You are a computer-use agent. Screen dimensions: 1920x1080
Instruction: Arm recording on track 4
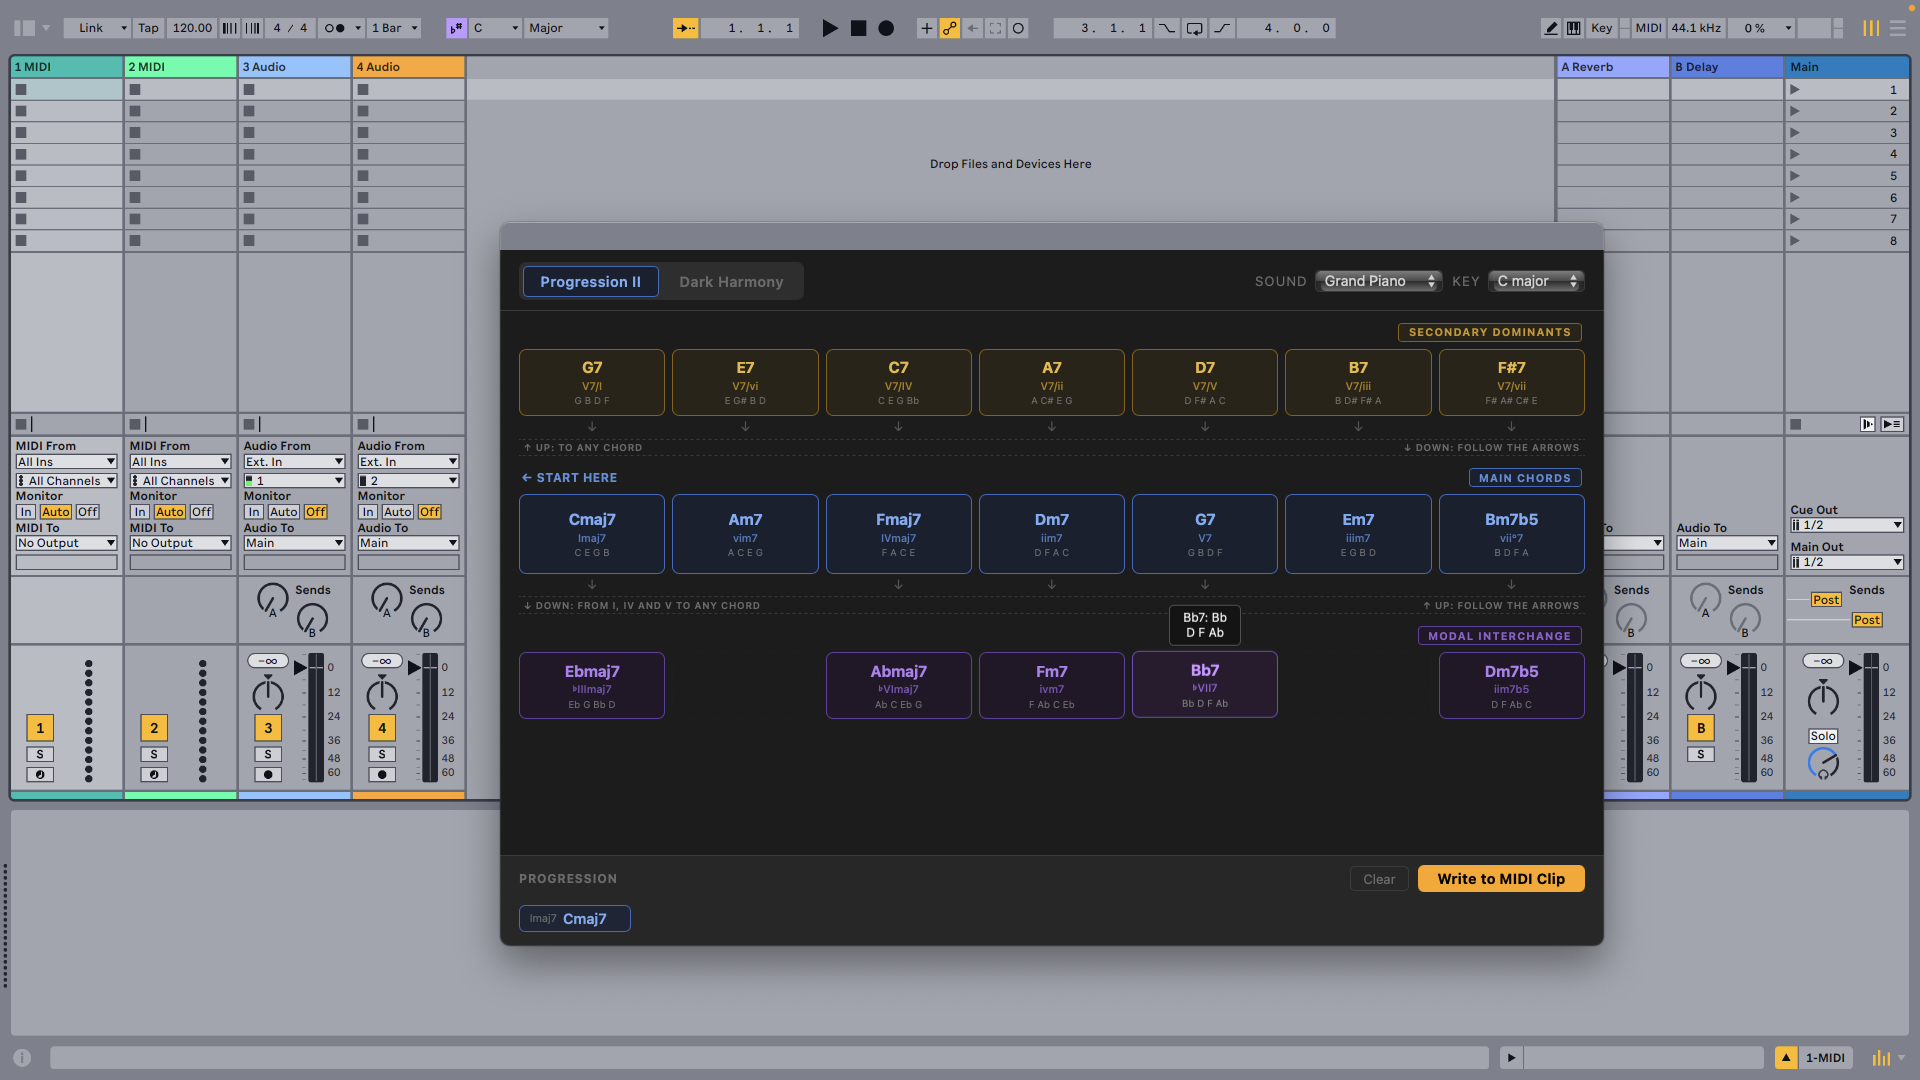(382, 774)
